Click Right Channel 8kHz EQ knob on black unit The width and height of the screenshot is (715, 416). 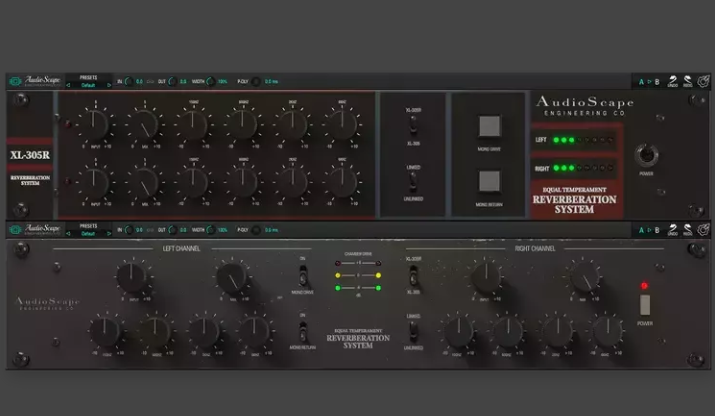(x=607, y=331)
